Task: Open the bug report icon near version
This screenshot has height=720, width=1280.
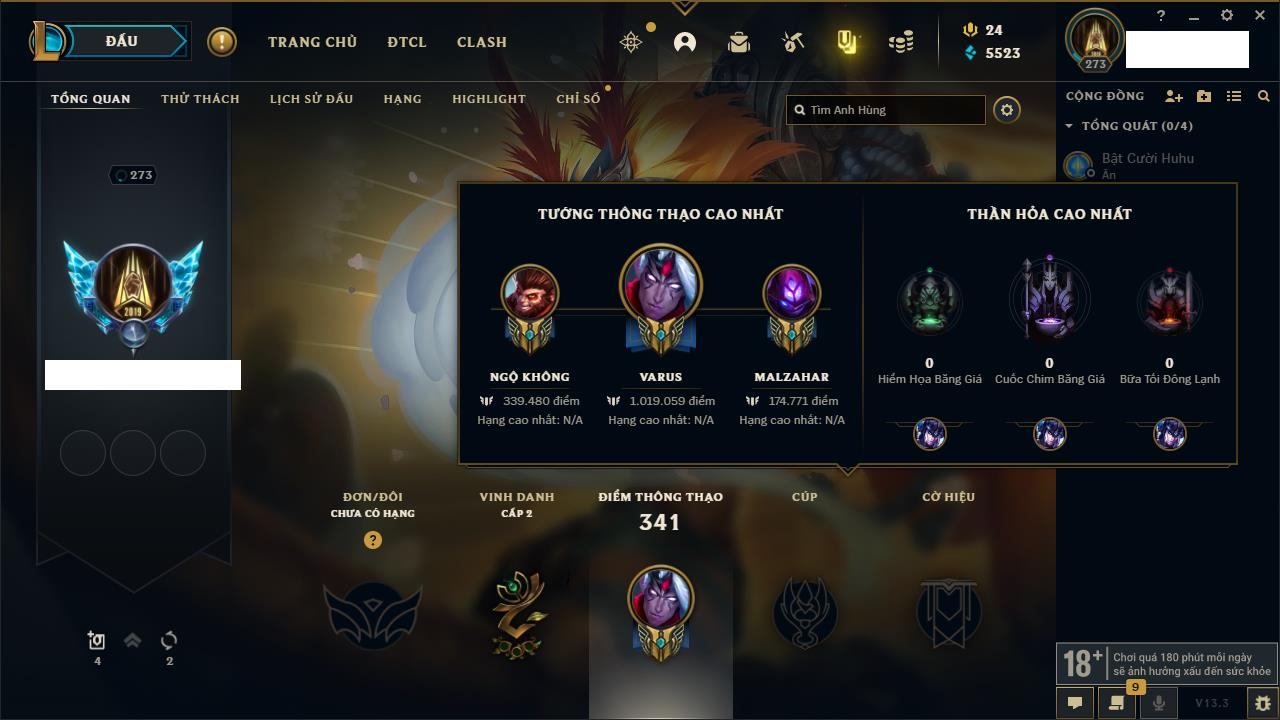Action: point(1262,703)
